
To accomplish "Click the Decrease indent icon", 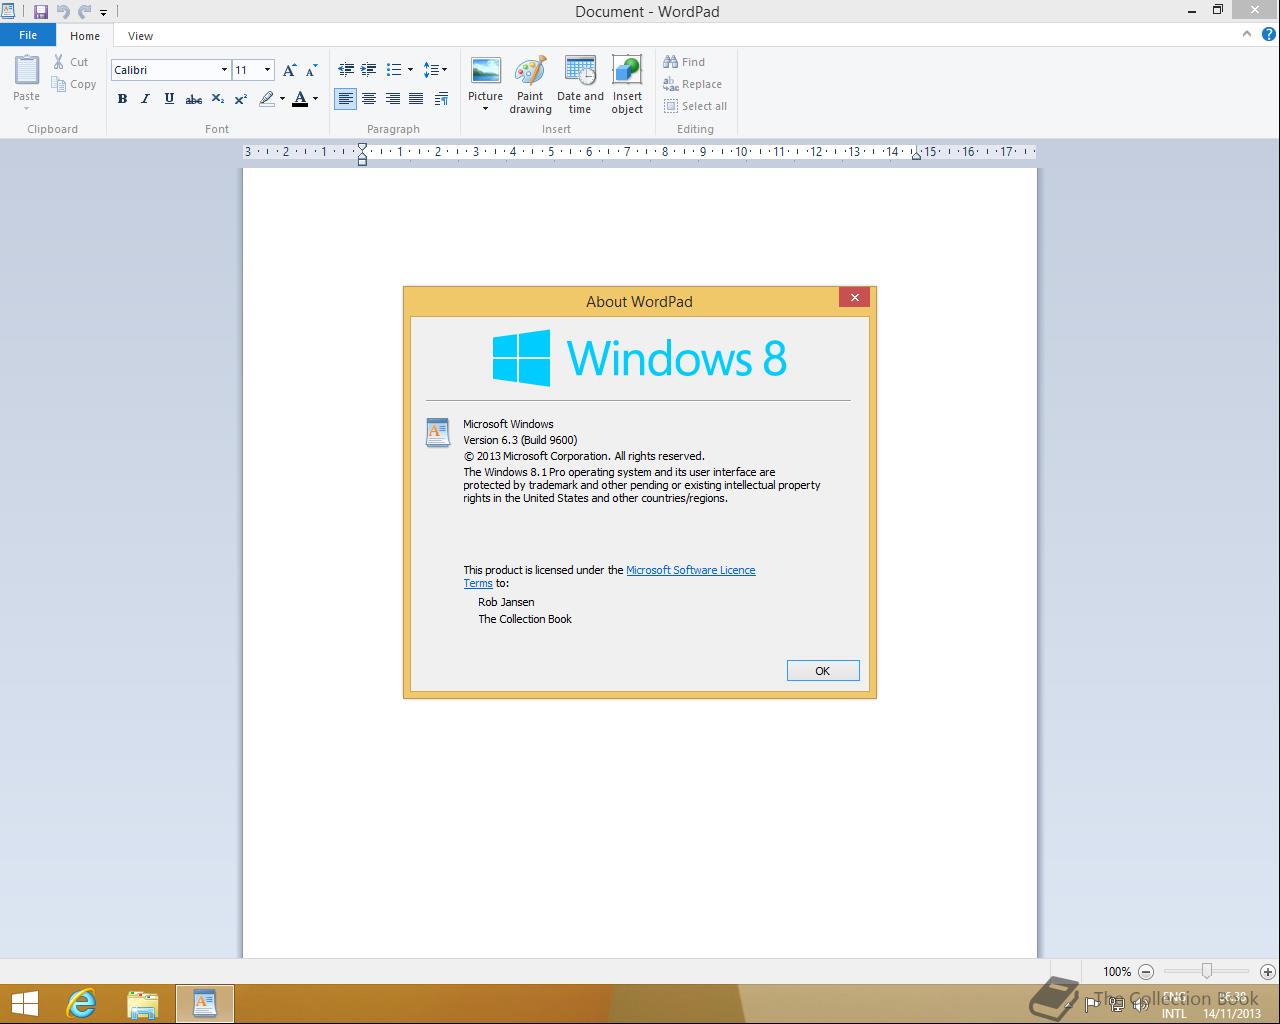I will (x=346, y=70).
